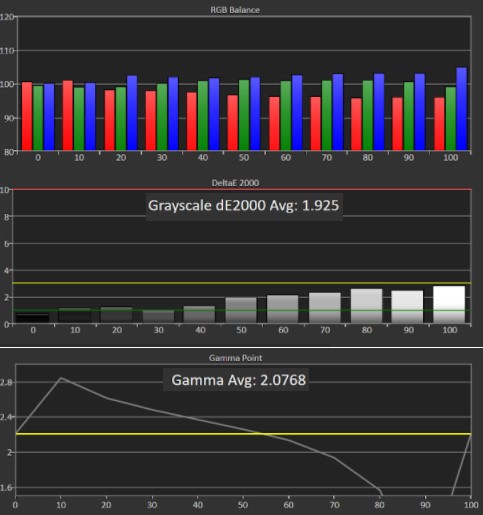Click the green bar at 100 in RGB Balance
The width and height of the screenshot is (483, 515).
pos(451,119)
